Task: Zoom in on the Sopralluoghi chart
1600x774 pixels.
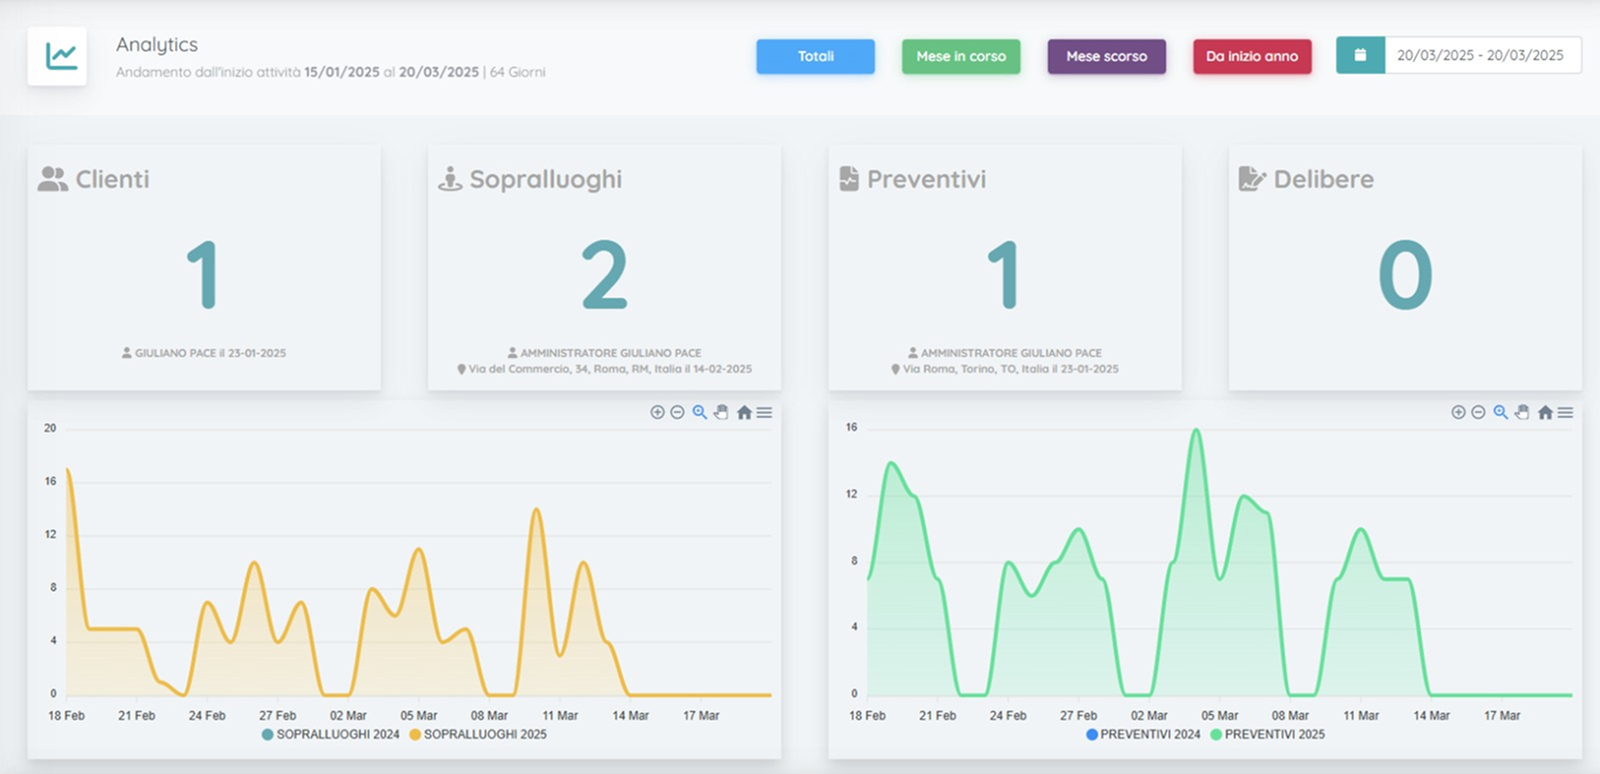Action: pyautogui.click(x=657, y=412)
